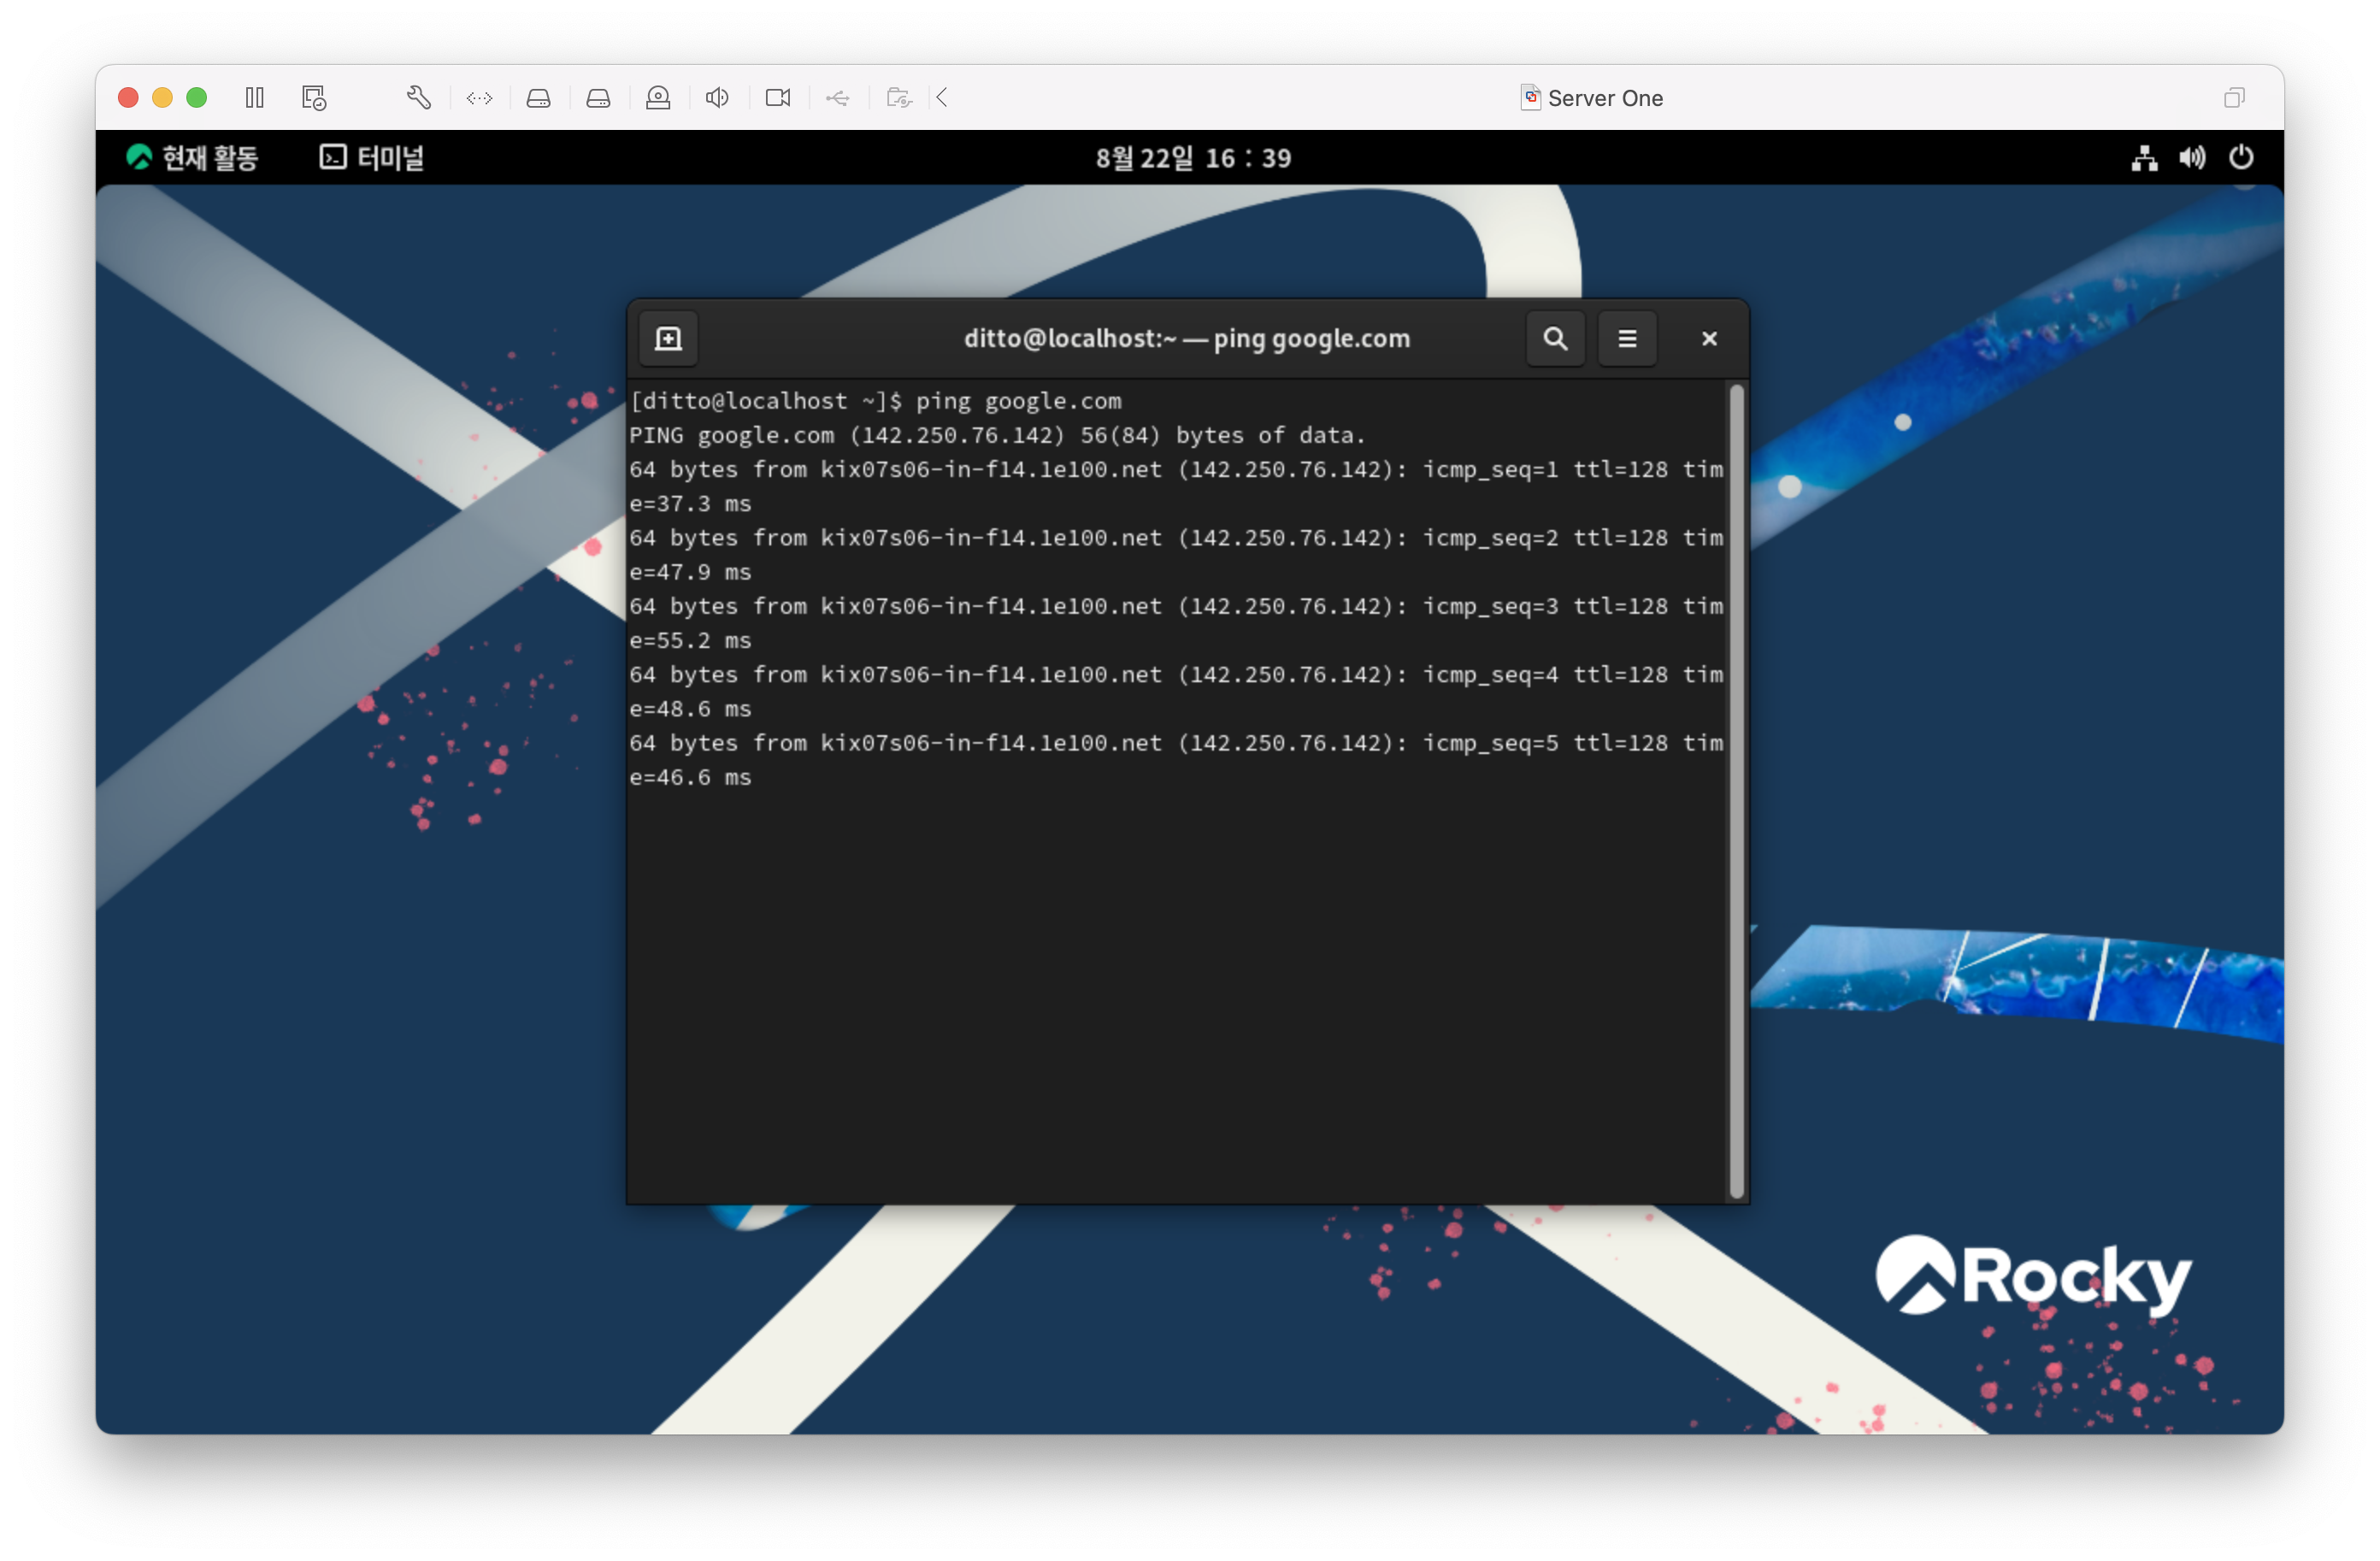Open the clock and calendar dropdown

(1192, 157)
